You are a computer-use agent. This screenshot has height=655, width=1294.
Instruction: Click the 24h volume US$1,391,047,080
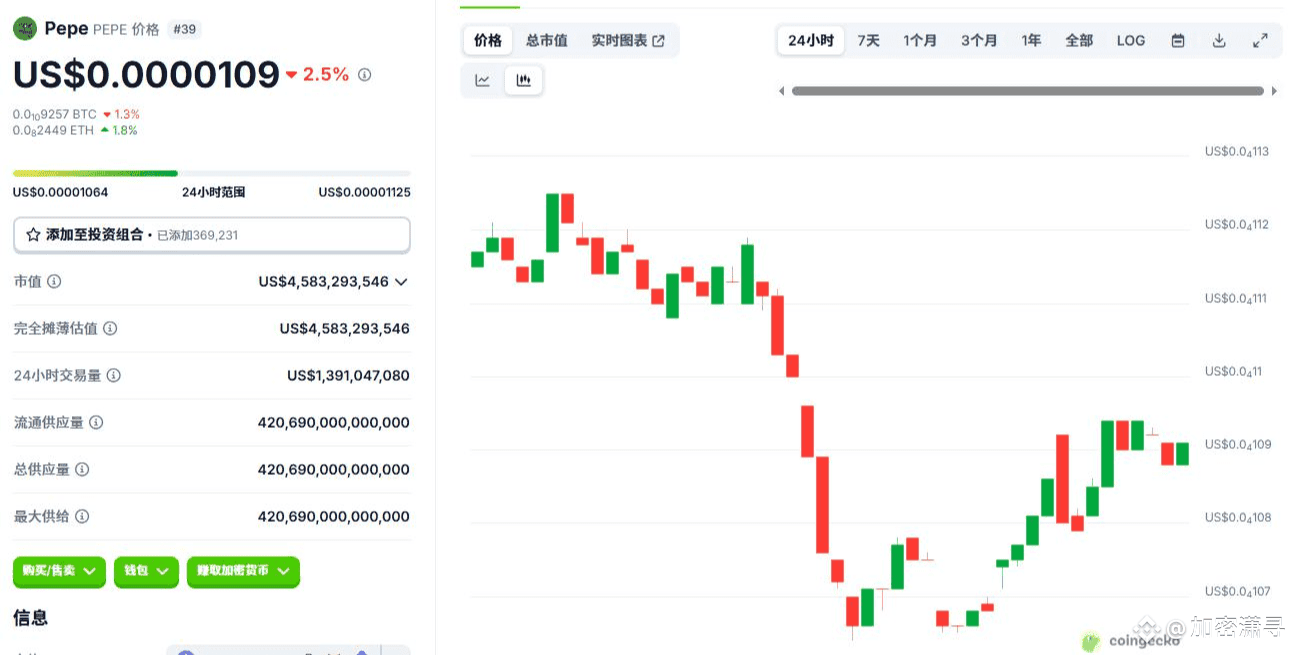point(348,376)
